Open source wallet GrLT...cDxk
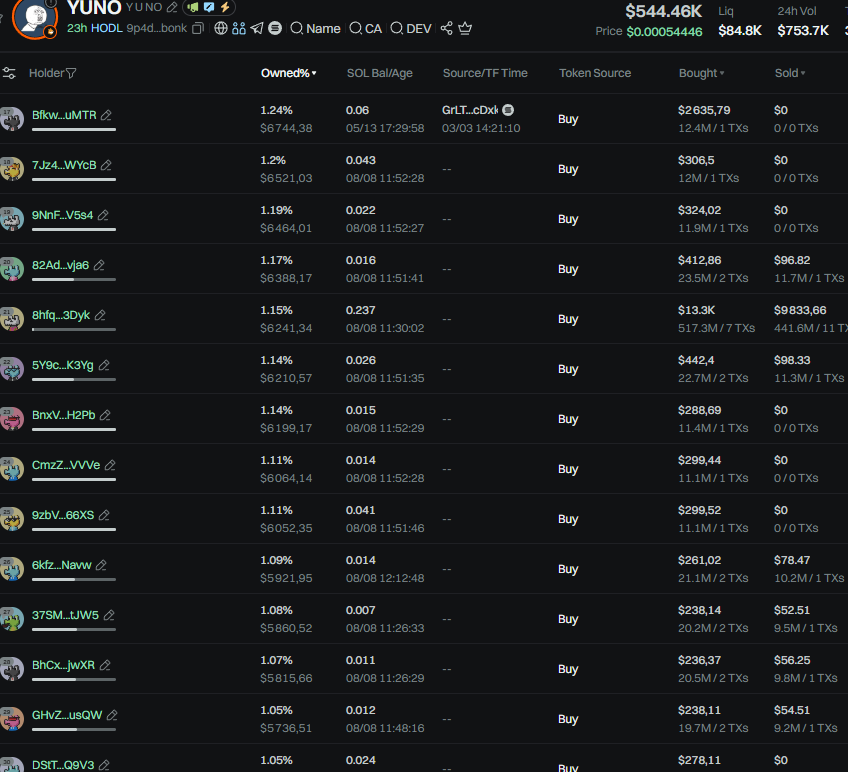Screen dimensions: 848x772 pos(469,110)
